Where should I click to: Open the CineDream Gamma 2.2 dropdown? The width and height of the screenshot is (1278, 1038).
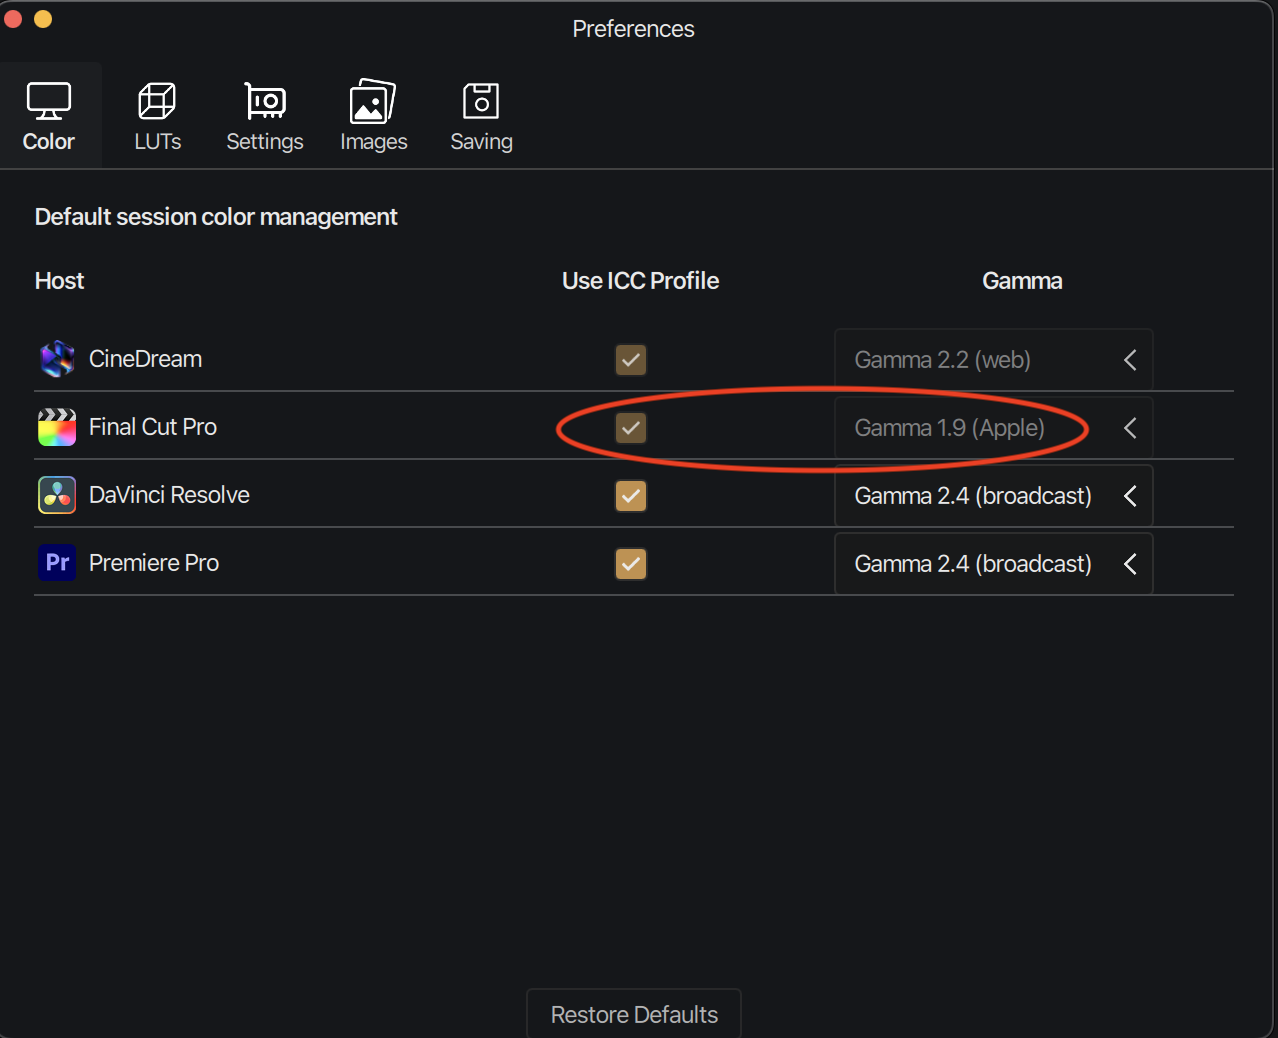[993, 360]
